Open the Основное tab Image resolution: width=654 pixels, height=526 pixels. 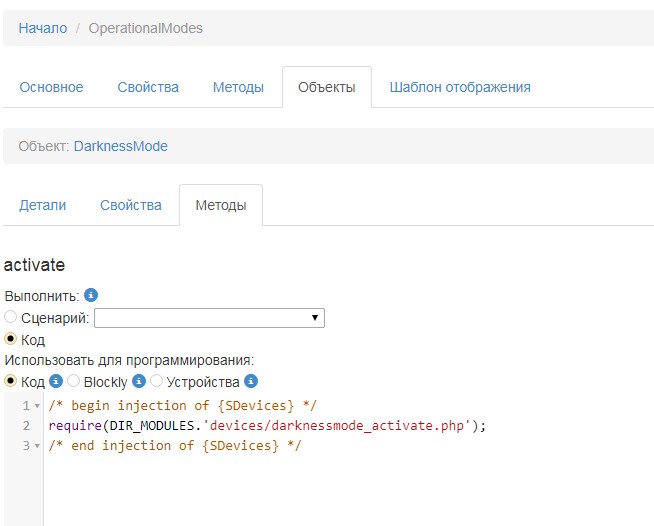click(51, 87)
